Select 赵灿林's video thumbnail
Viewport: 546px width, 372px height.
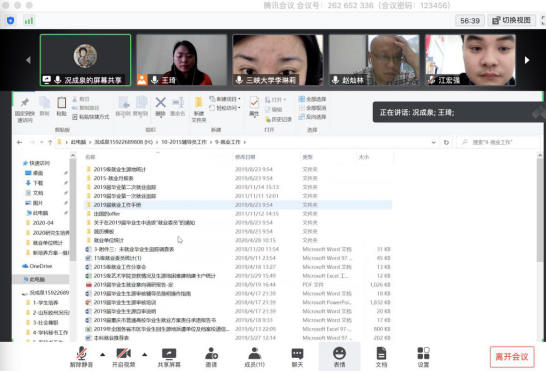[x=374, y=60]
